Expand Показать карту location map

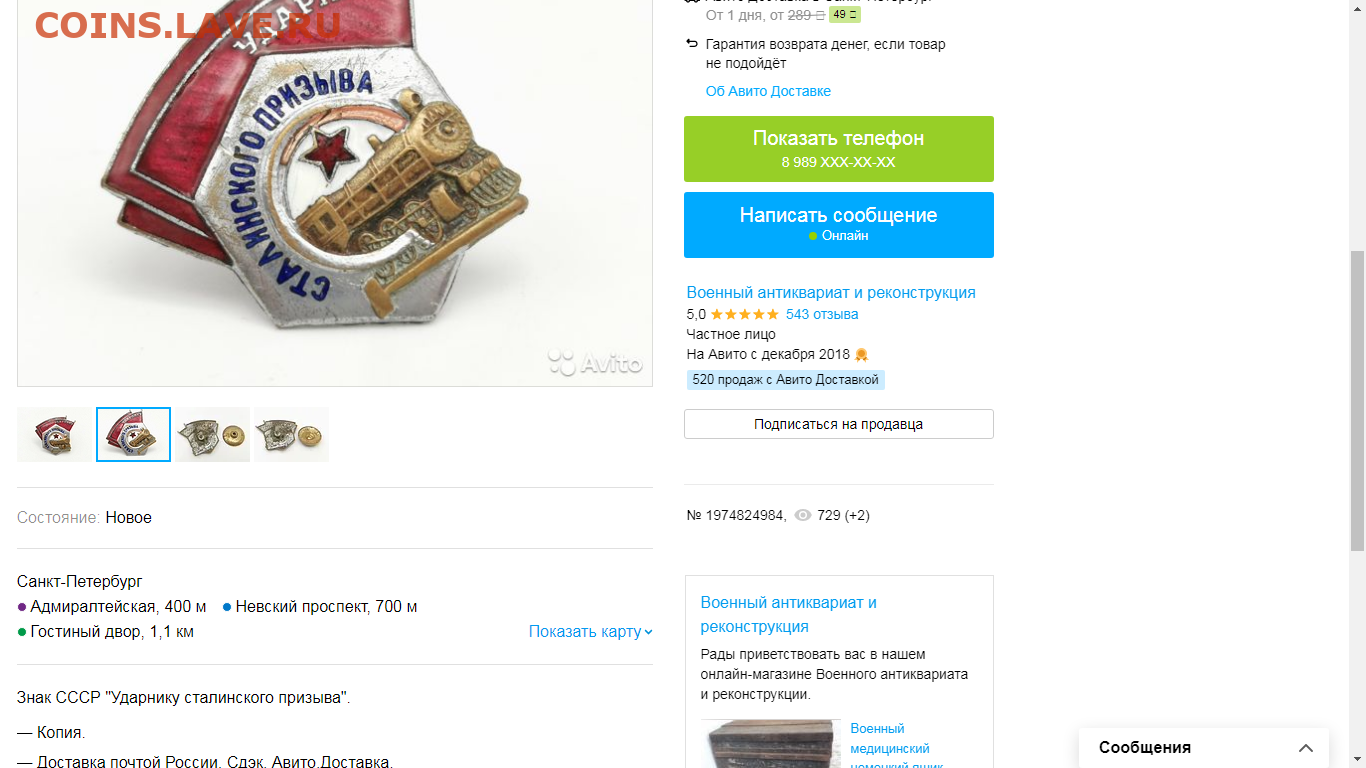tap(590, 632)
